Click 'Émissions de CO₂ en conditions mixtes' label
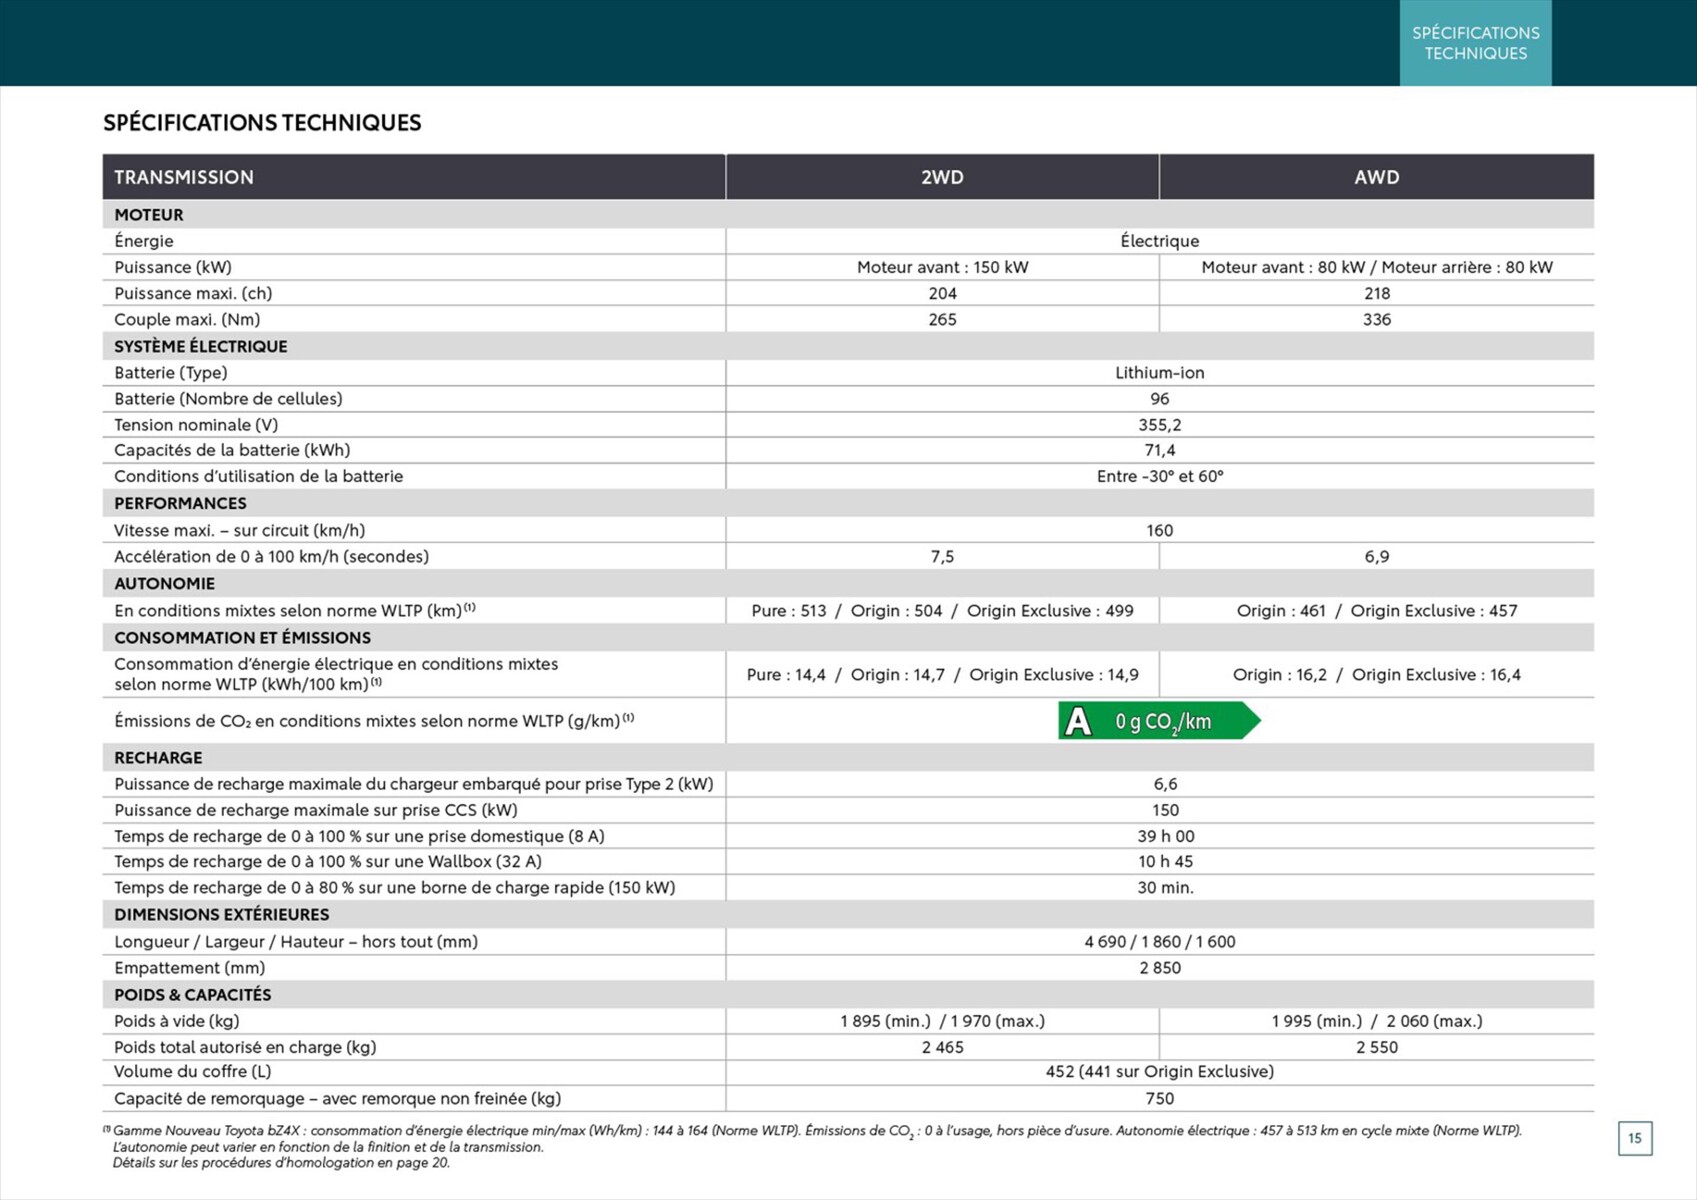This screenshot has height=1200, width=1697. [x=374, y=721]
